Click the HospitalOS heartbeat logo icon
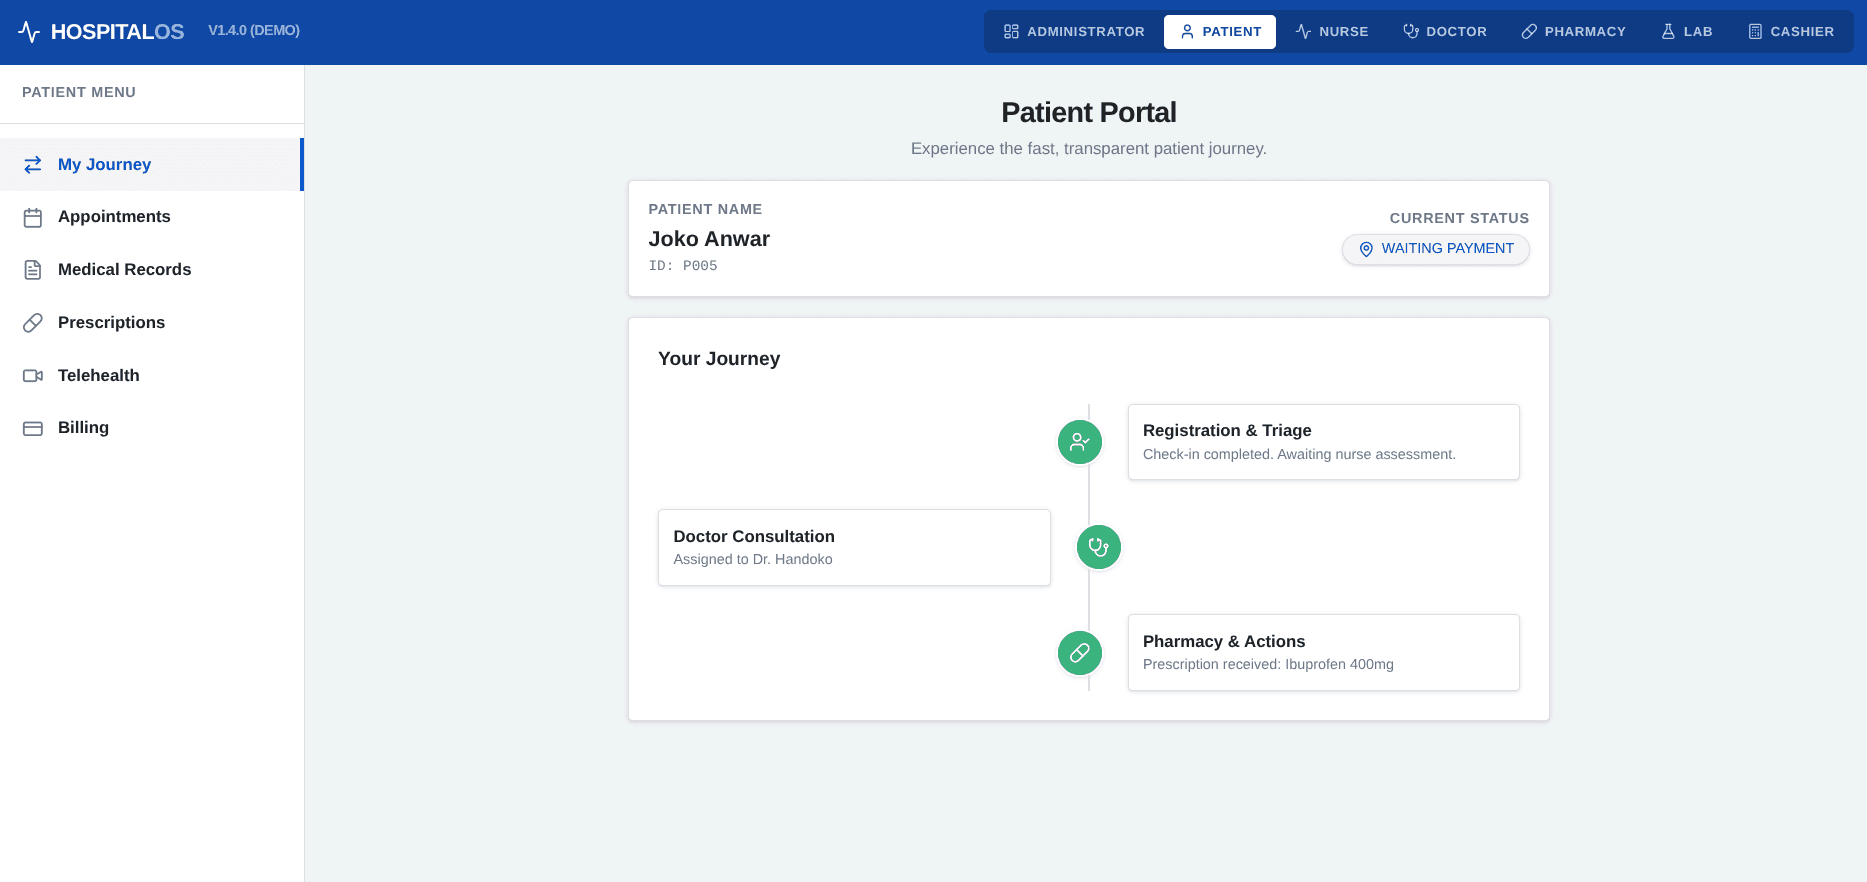The height and width of the screenshot is (882, 1867). click(x=29, y=32)
